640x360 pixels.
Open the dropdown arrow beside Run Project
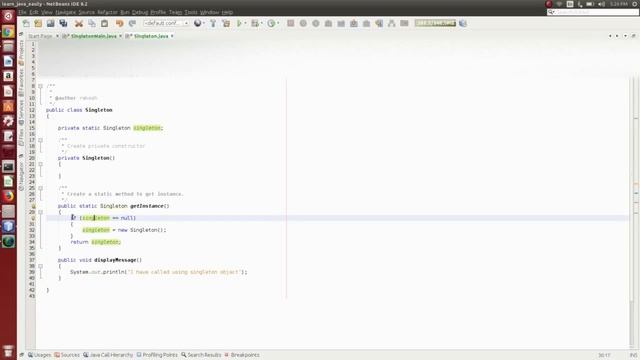(245, 23)
